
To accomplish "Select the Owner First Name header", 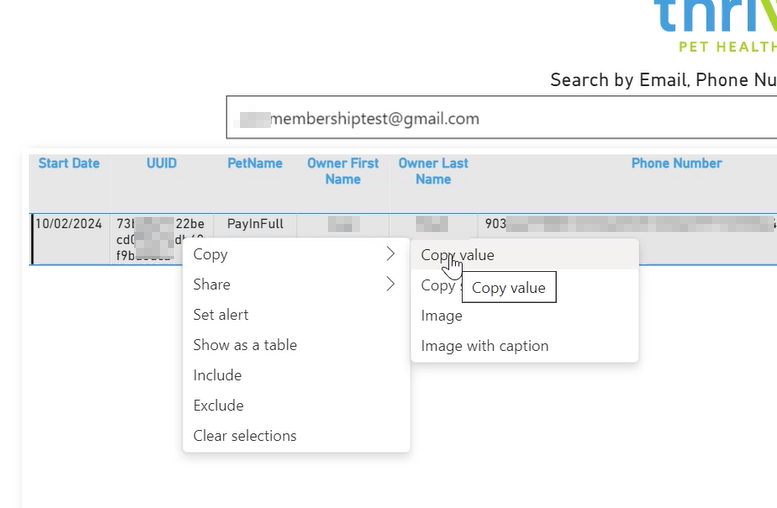I will pos(343,171).
